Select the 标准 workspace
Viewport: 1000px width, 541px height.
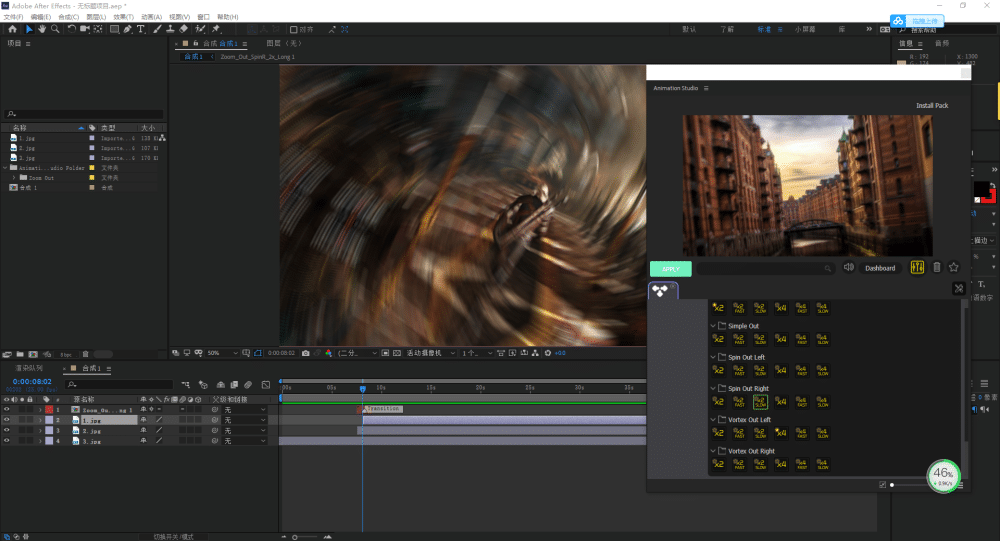click(x=764, y=29)
